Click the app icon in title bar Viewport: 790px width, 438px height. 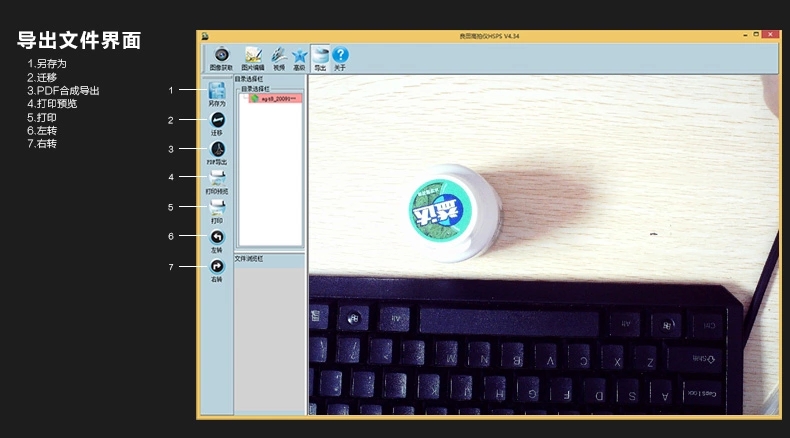pyautogui.click(x=205, y=36)
